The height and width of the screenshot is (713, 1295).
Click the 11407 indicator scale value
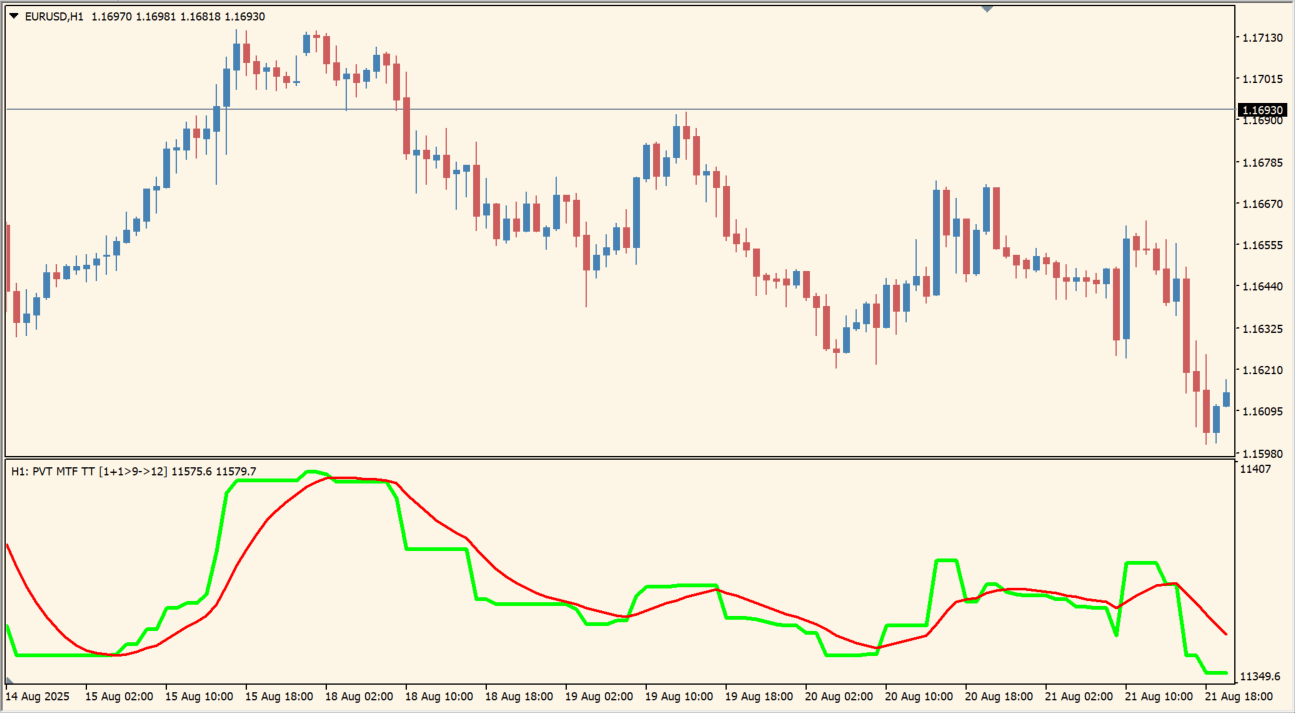point(1255,469)
